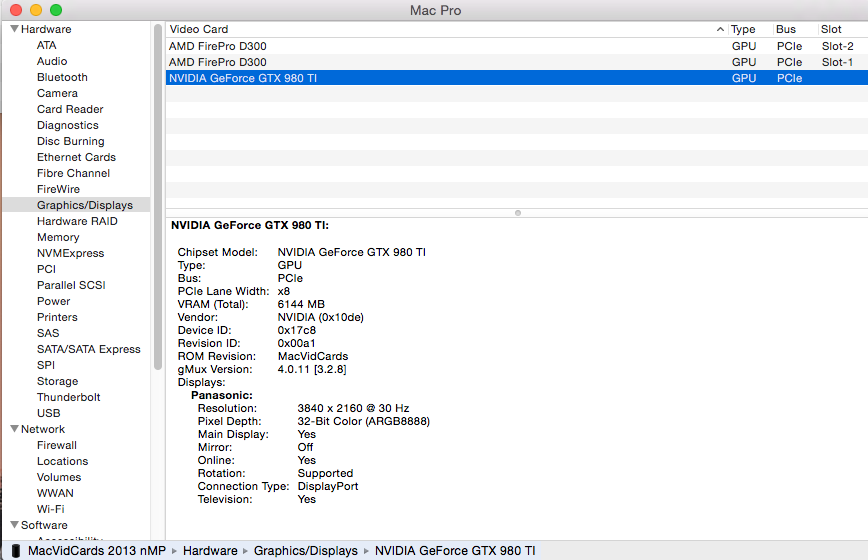The height and width of the screenshot is (560, 868).
Task: Click the Software section label
Action: [44, 525]
